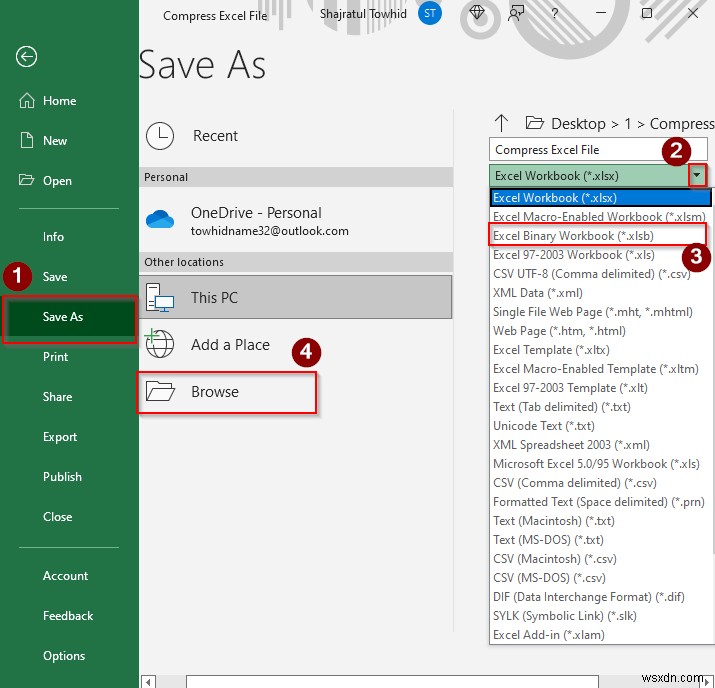Select Save As in the left menu
This screenshot has width=715, height=688.
[x=63, y=317]
